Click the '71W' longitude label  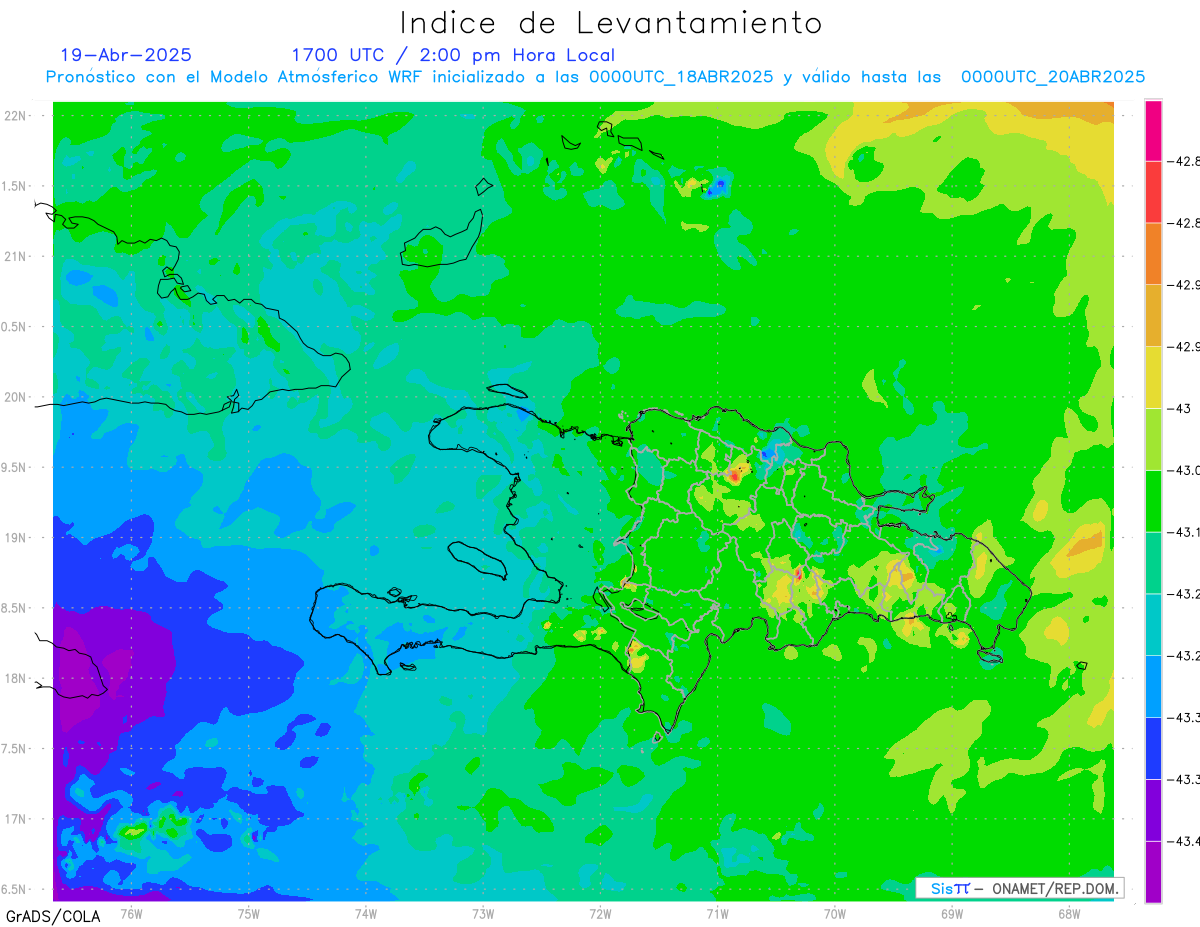coord(717,913)
